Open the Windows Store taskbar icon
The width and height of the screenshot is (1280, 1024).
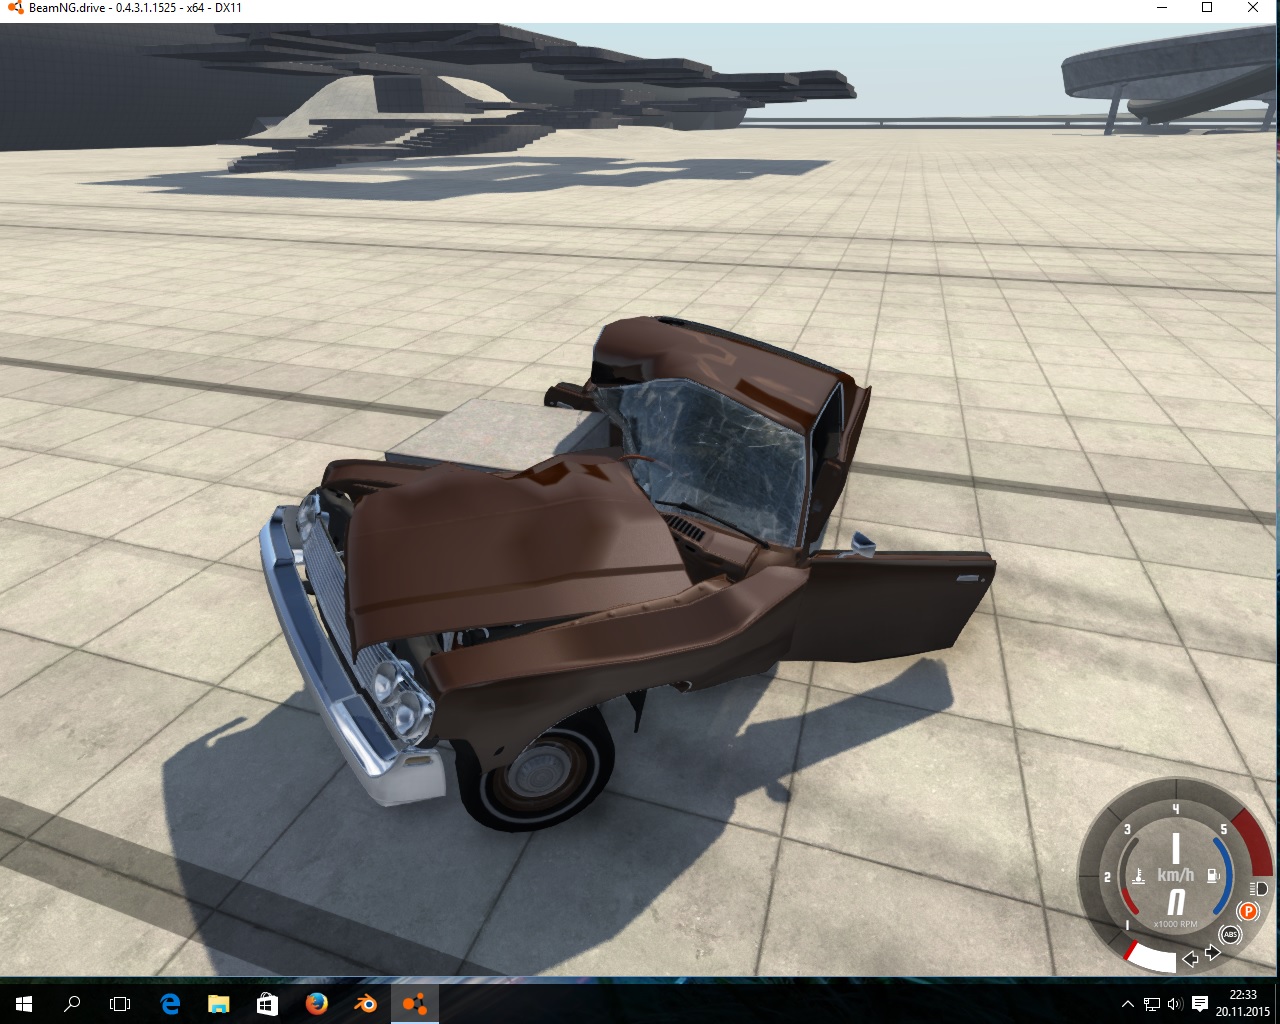click(x=267, y=1003)
